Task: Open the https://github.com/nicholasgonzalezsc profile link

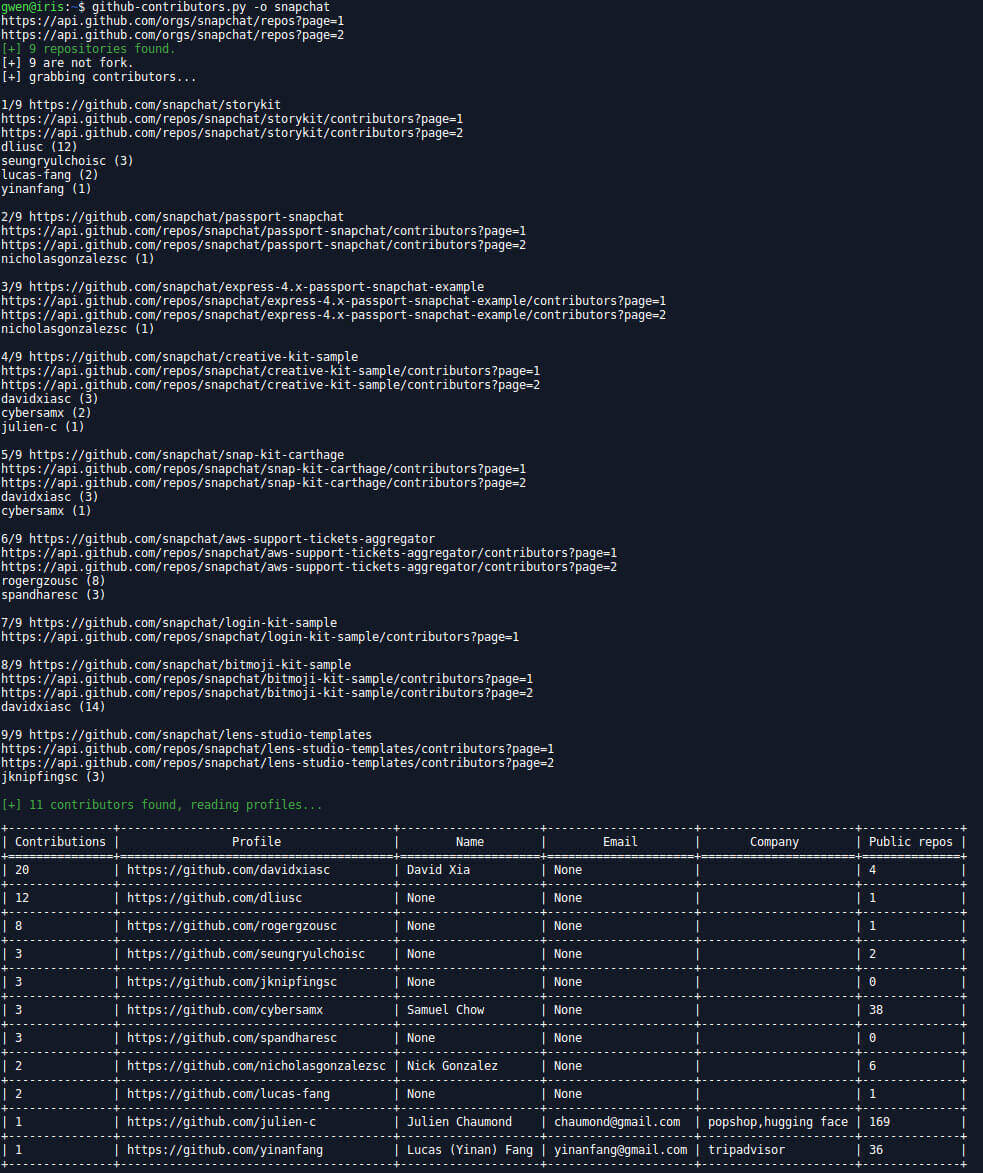Action: click(x=257, y=1066)
